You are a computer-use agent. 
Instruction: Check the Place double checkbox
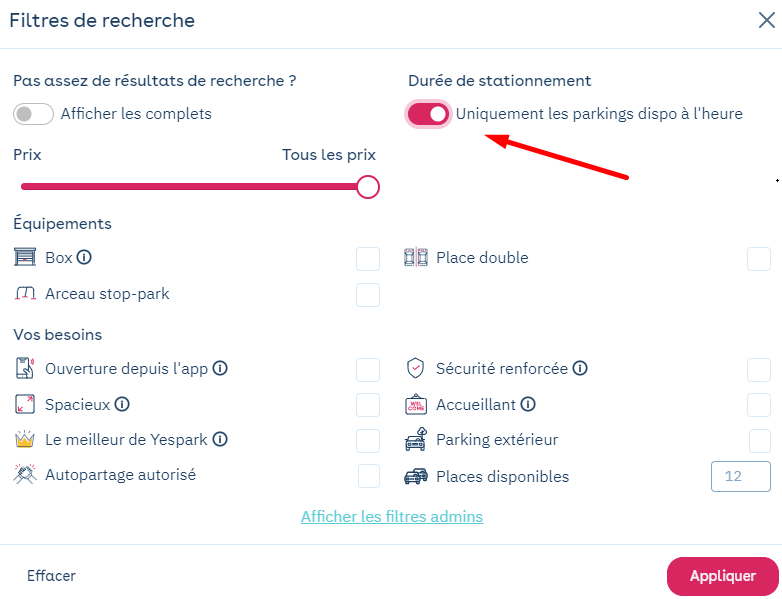tap(759, 259)
